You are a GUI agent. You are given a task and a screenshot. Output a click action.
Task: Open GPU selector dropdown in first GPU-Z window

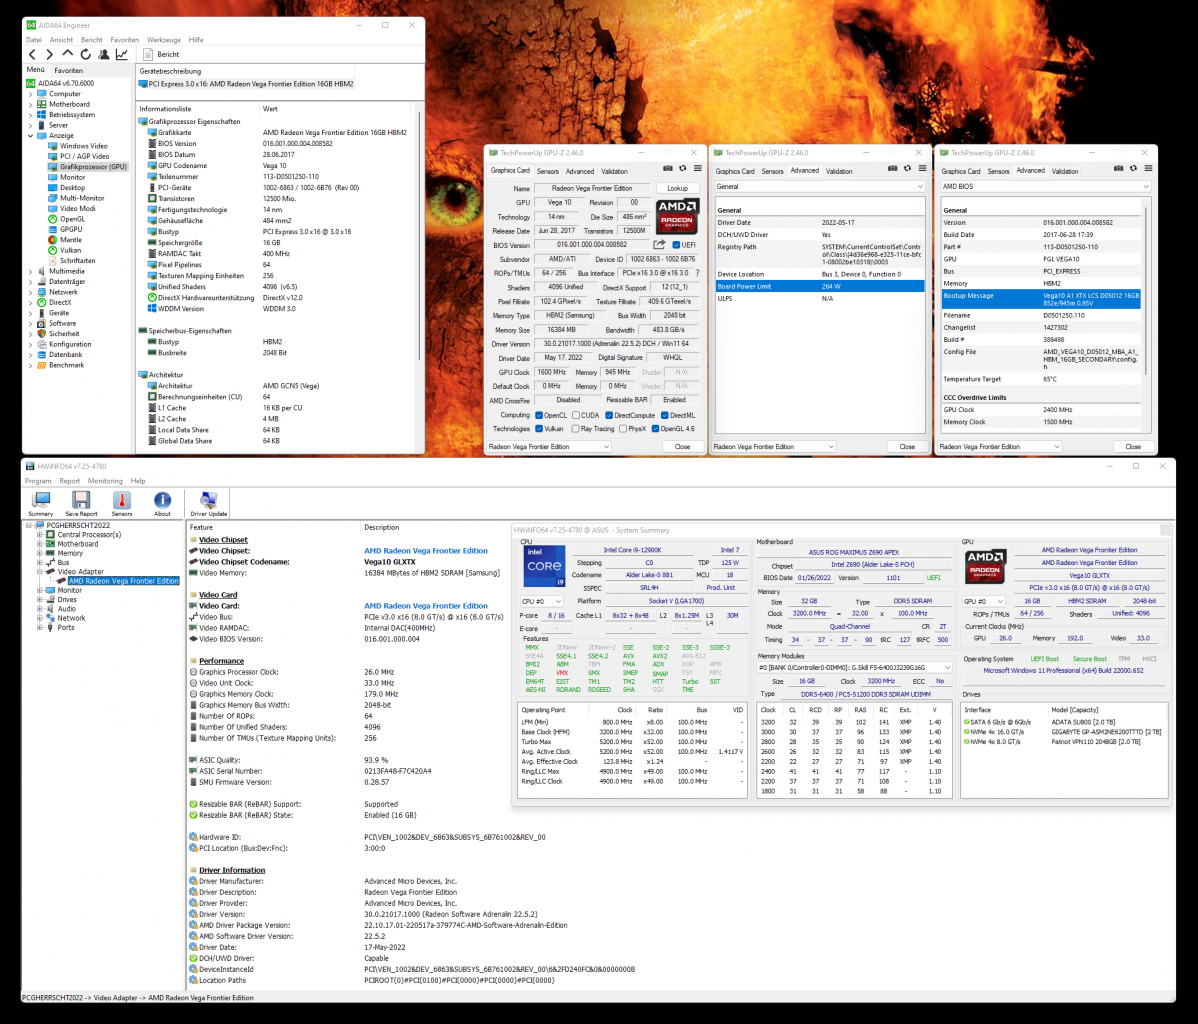[549, 446]
